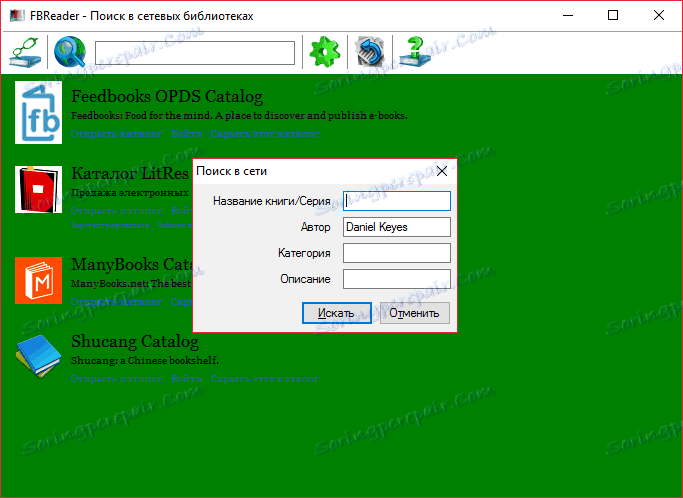This screenshot has height=498, width=683.
Task: Click the 'Feedbooks: Food for the mind' description
Action: [239, 115]
